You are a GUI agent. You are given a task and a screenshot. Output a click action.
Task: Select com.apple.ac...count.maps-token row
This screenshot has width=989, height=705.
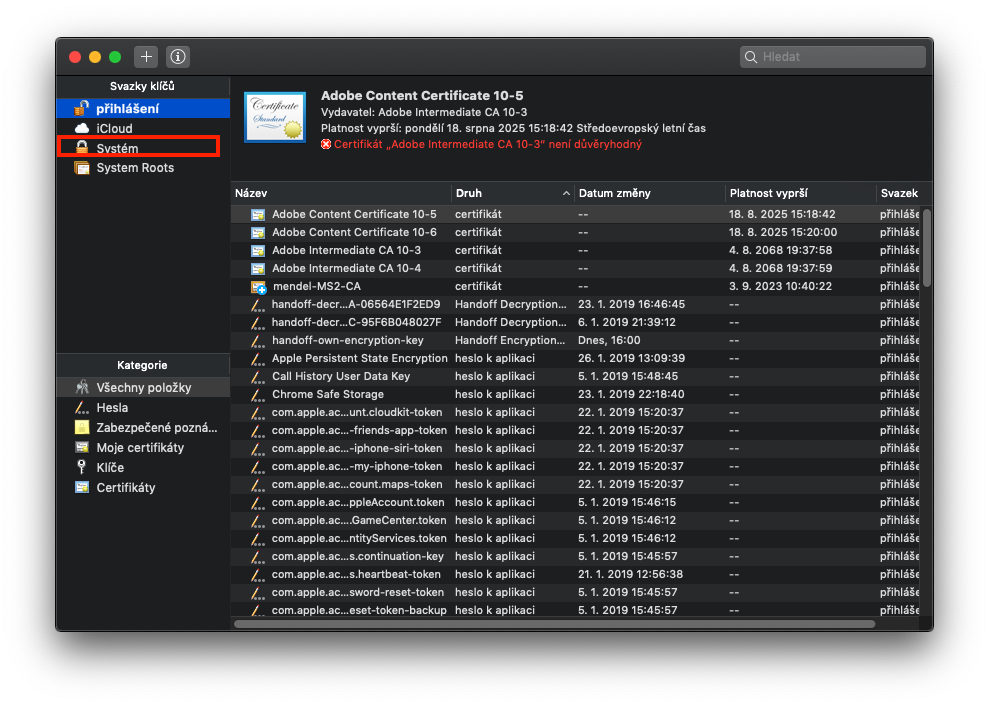coord(575,484)
